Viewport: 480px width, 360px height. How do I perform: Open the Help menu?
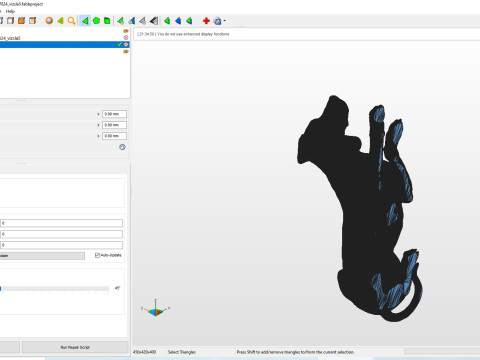point(10,11)
